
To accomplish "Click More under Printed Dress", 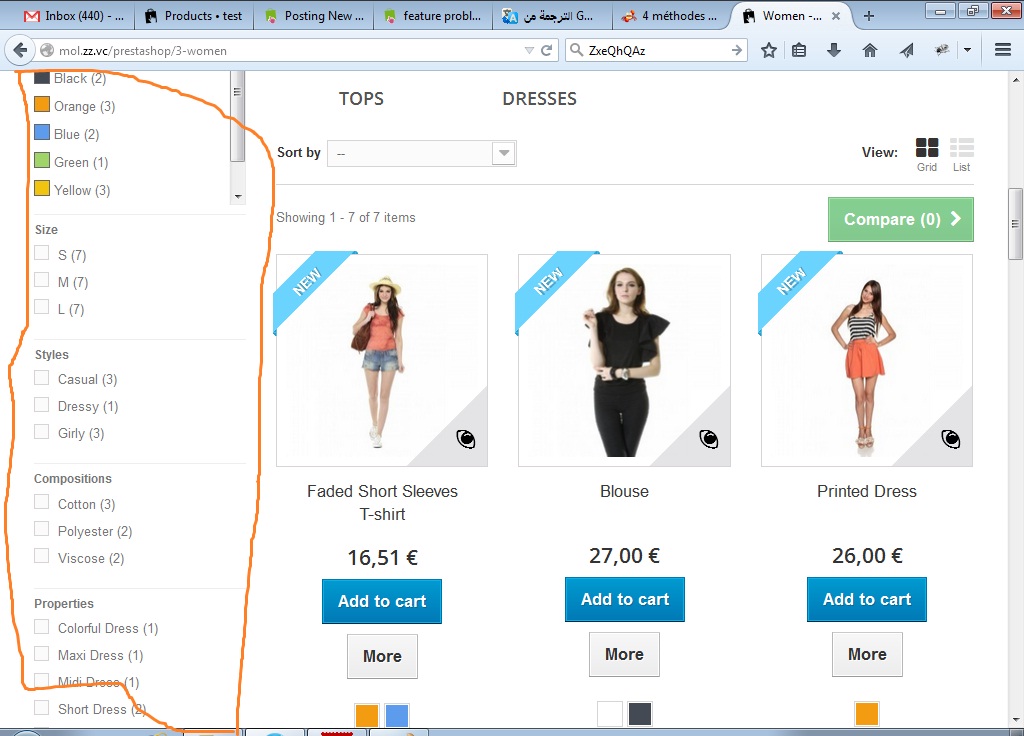I will point(867,654).
